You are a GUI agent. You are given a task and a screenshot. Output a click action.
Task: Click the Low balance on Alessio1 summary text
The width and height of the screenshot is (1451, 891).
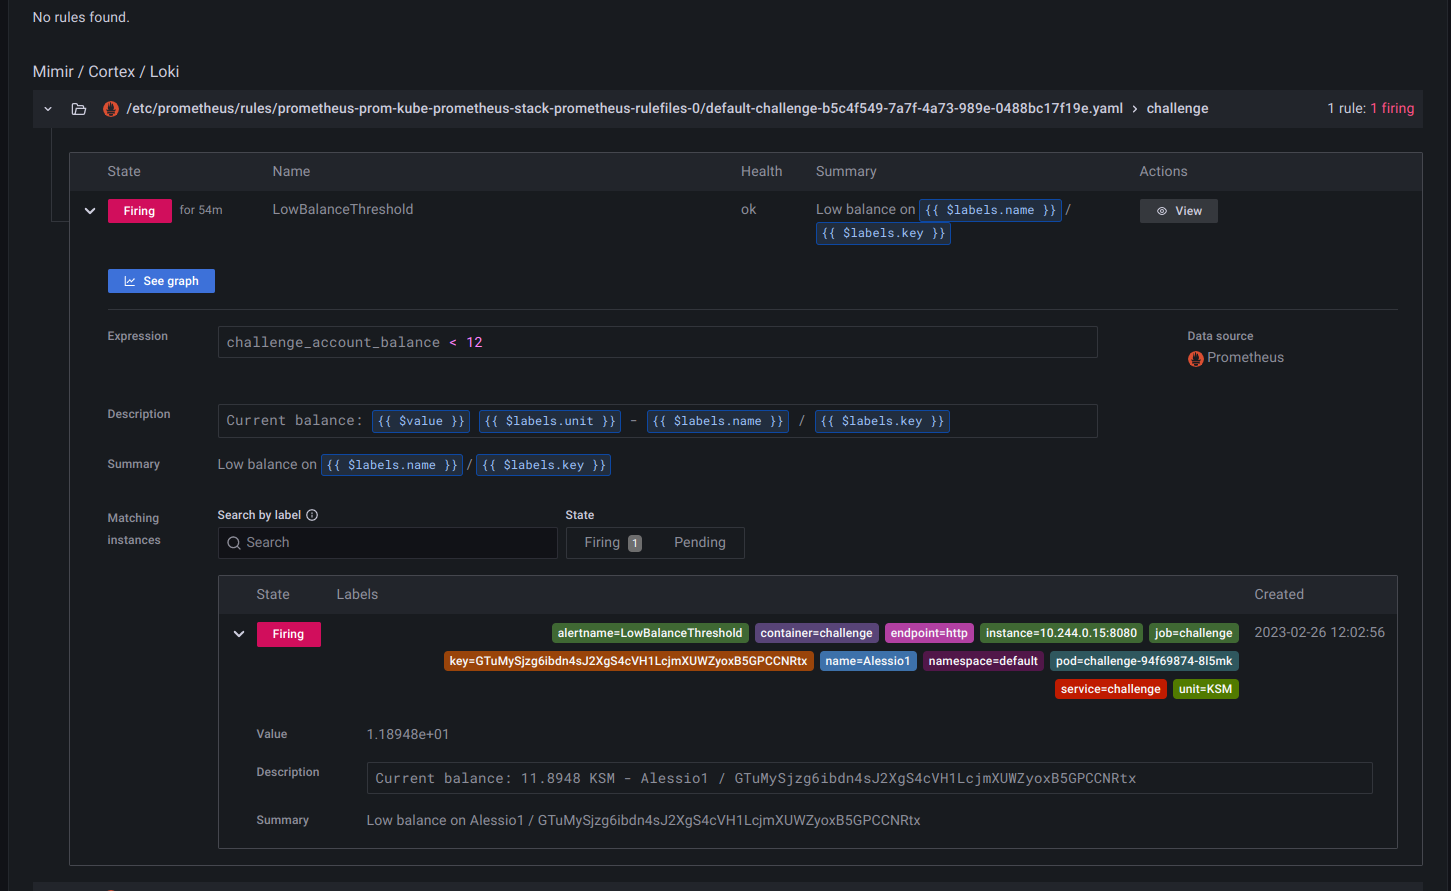pos(643,820)
